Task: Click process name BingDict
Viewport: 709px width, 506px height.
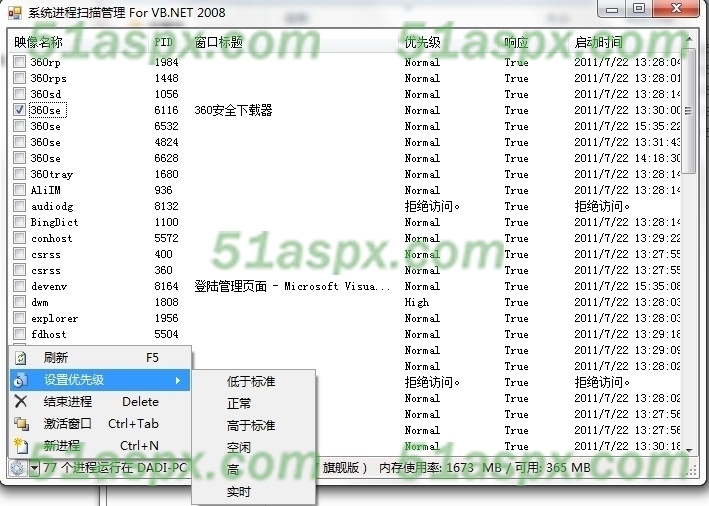Action: [x=54, y=222]
